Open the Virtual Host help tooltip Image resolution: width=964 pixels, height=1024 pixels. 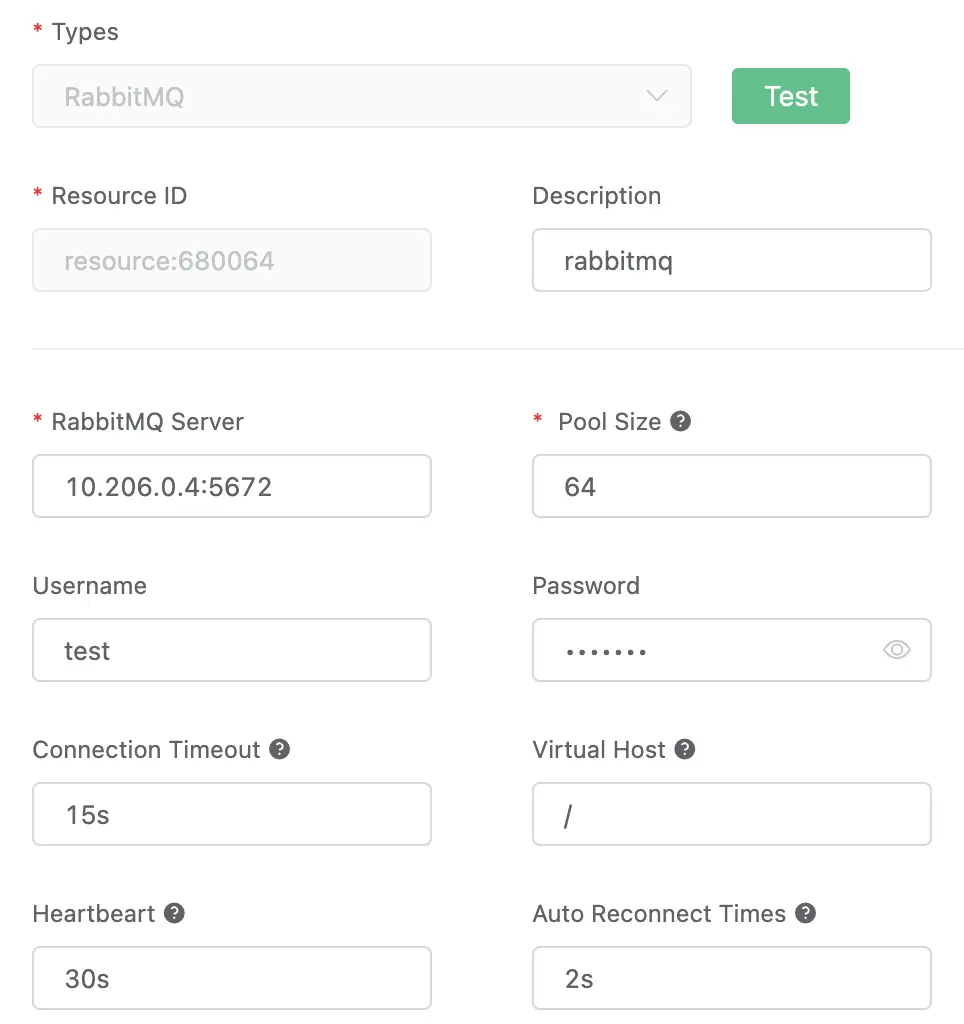pyautogui.click(x=686, y=749)
